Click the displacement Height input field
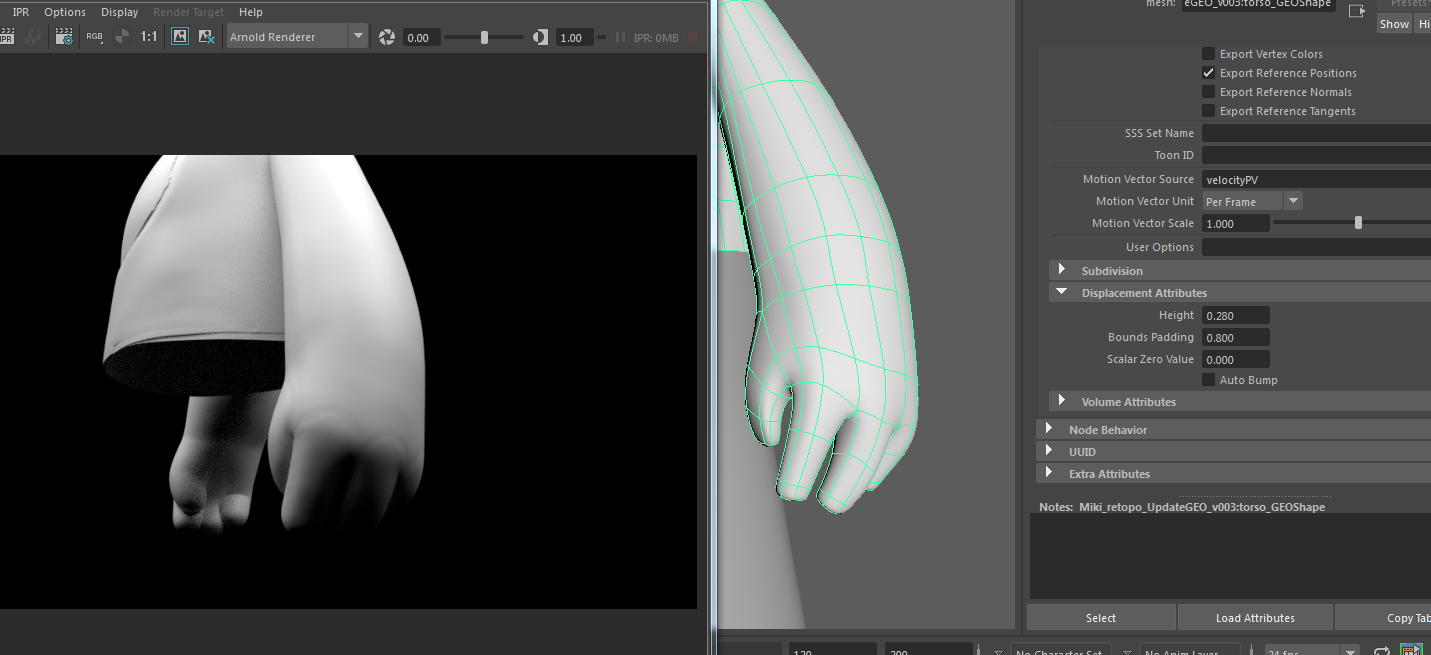Screen dimensions: 1431x655 (1235, 315)
